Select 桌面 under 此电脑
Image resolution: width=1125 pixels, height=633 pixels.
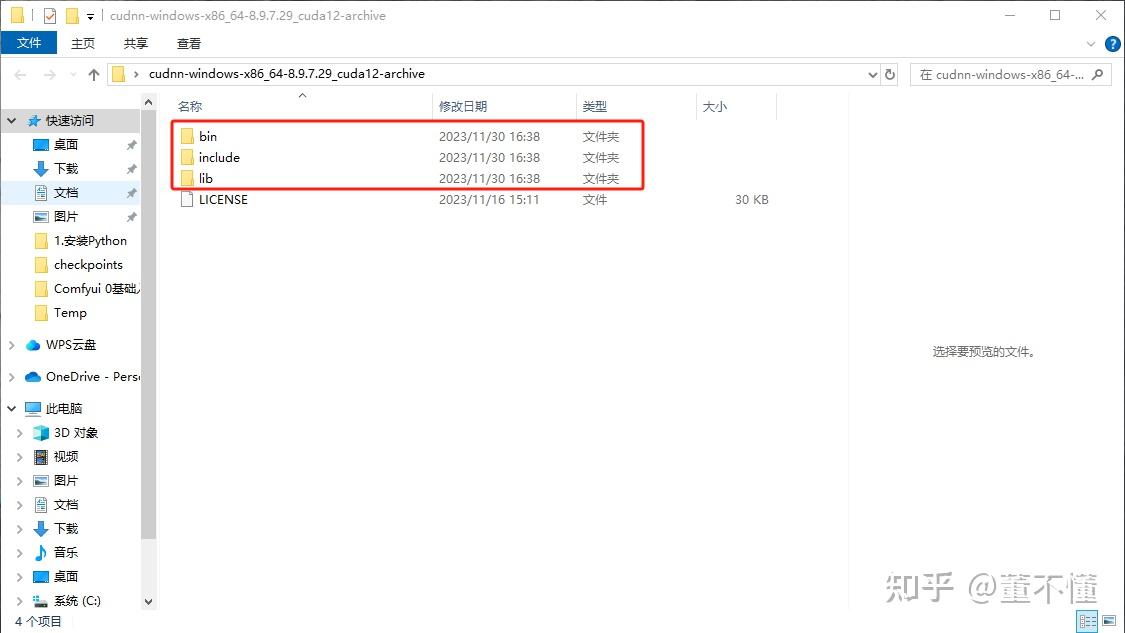(x=66, y=576)
